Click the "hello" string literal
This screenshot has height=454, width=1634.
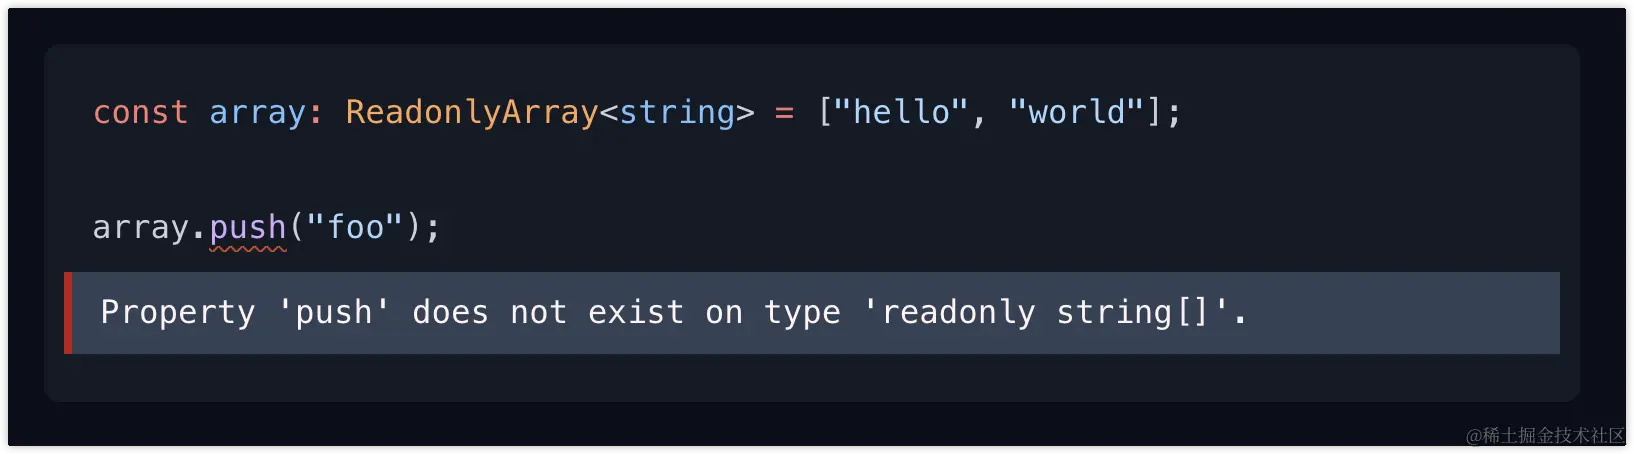pos(901,111)
